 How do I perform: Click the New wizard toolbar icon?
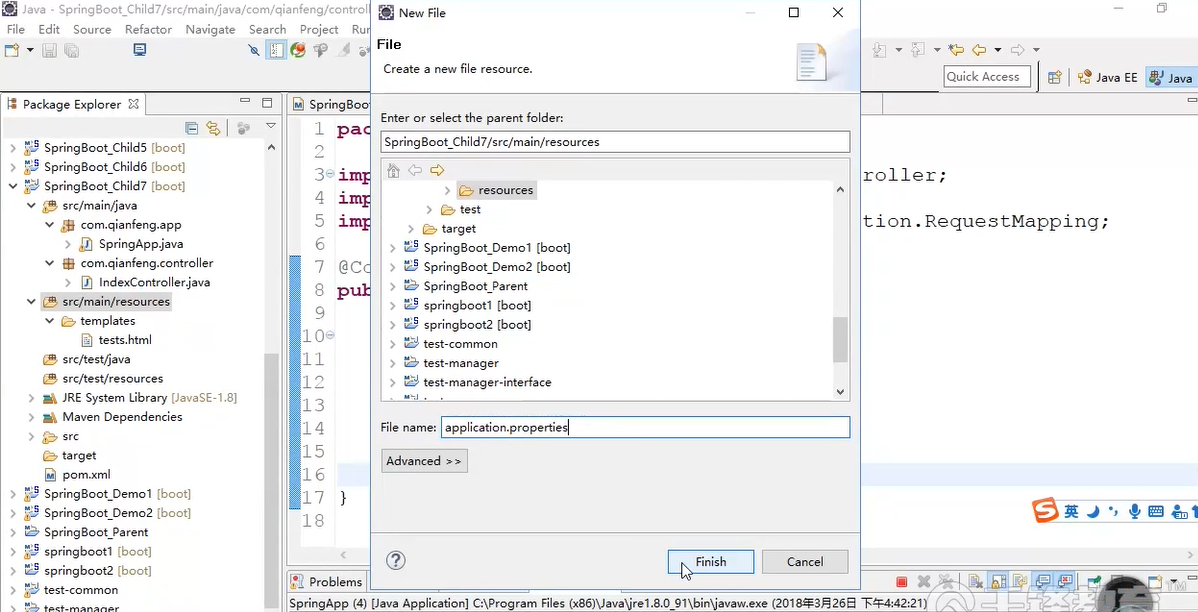click(11, 50)
